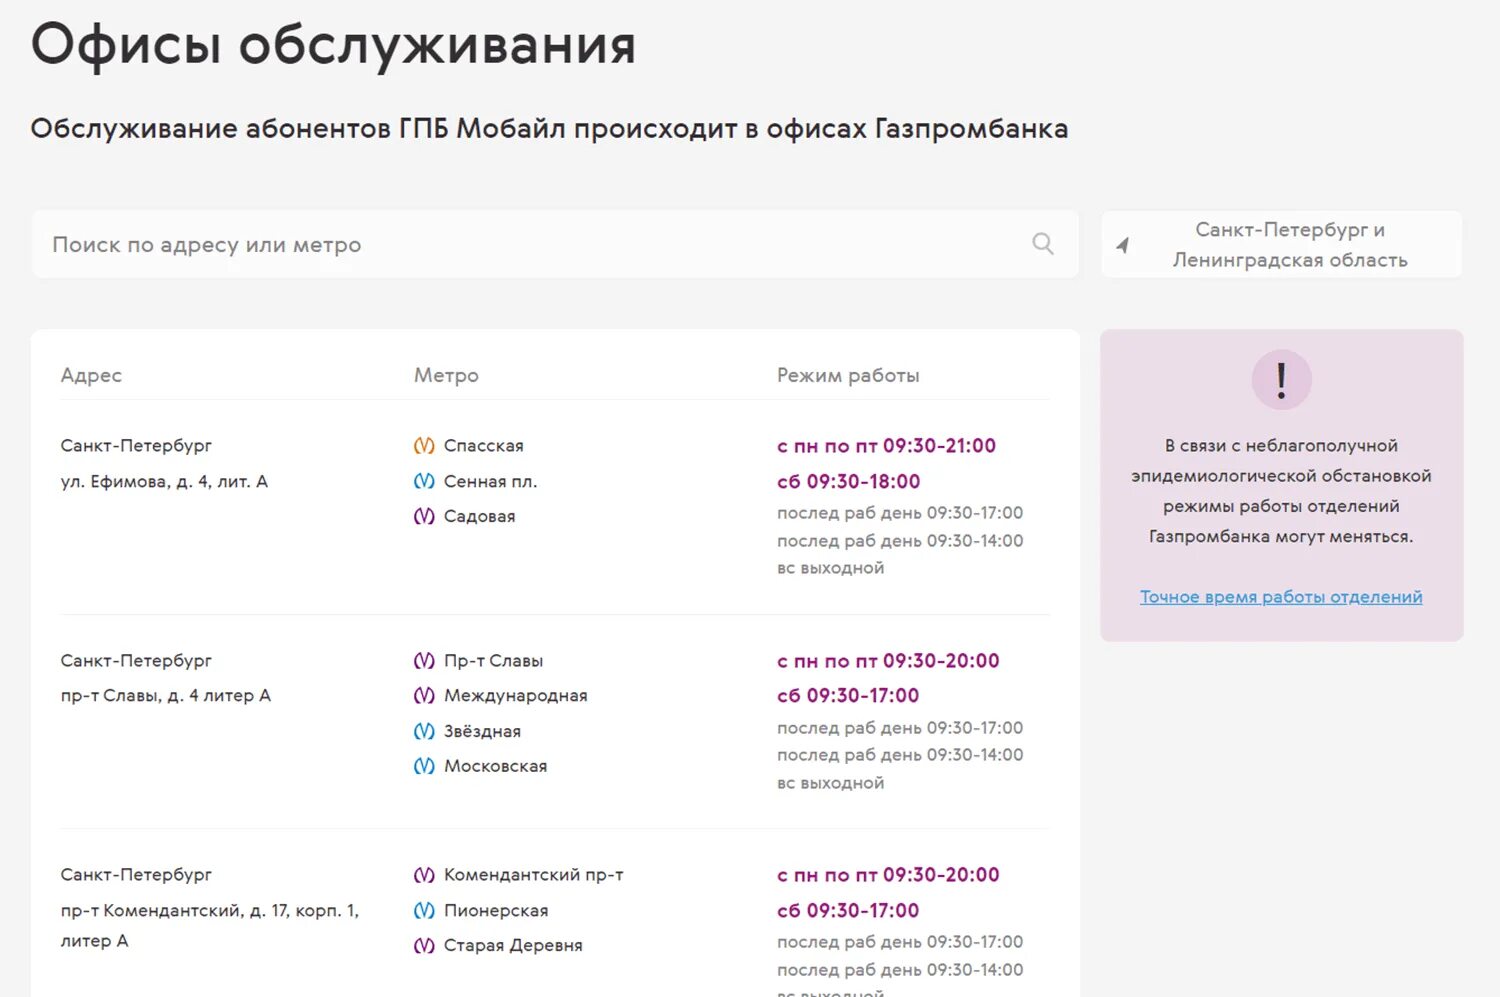
Task: Click metro icon next to Старая Деревня
Action: (x=424, y=945)
